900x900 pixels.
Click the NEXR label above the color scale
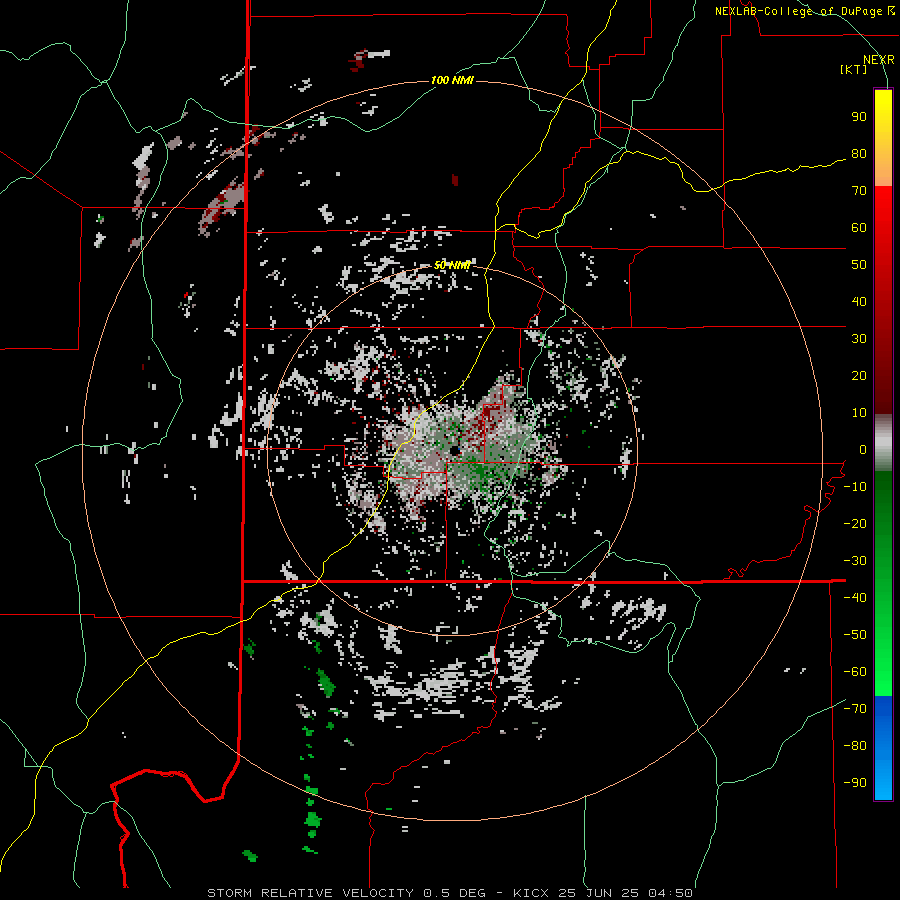coord(878,60)
